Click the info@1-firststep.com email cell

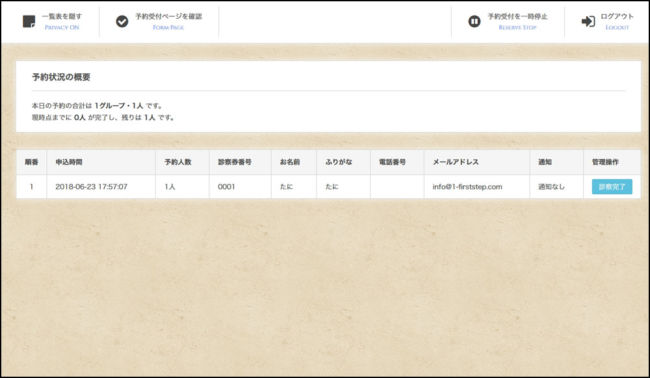467,187
